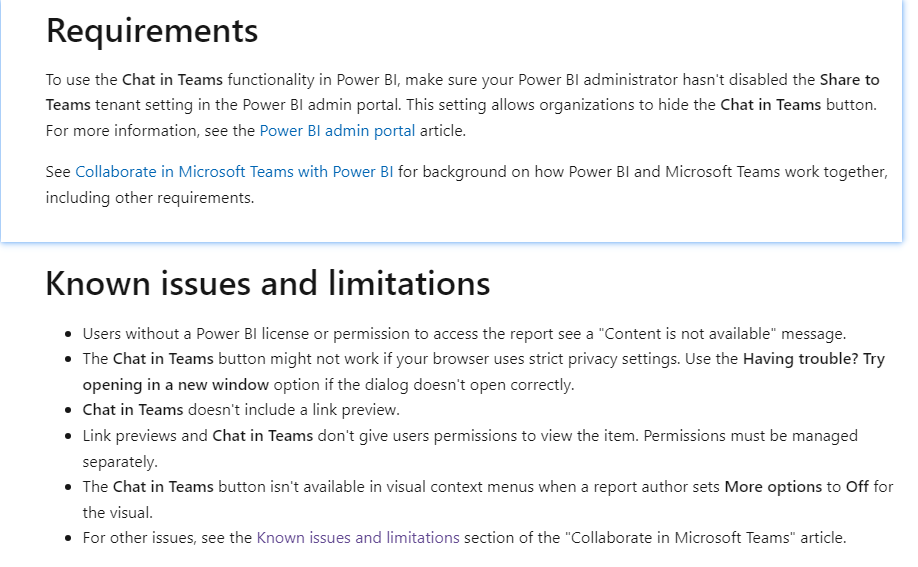
Task: Click the bullet about visual context menus
Action: coord(488,500)
